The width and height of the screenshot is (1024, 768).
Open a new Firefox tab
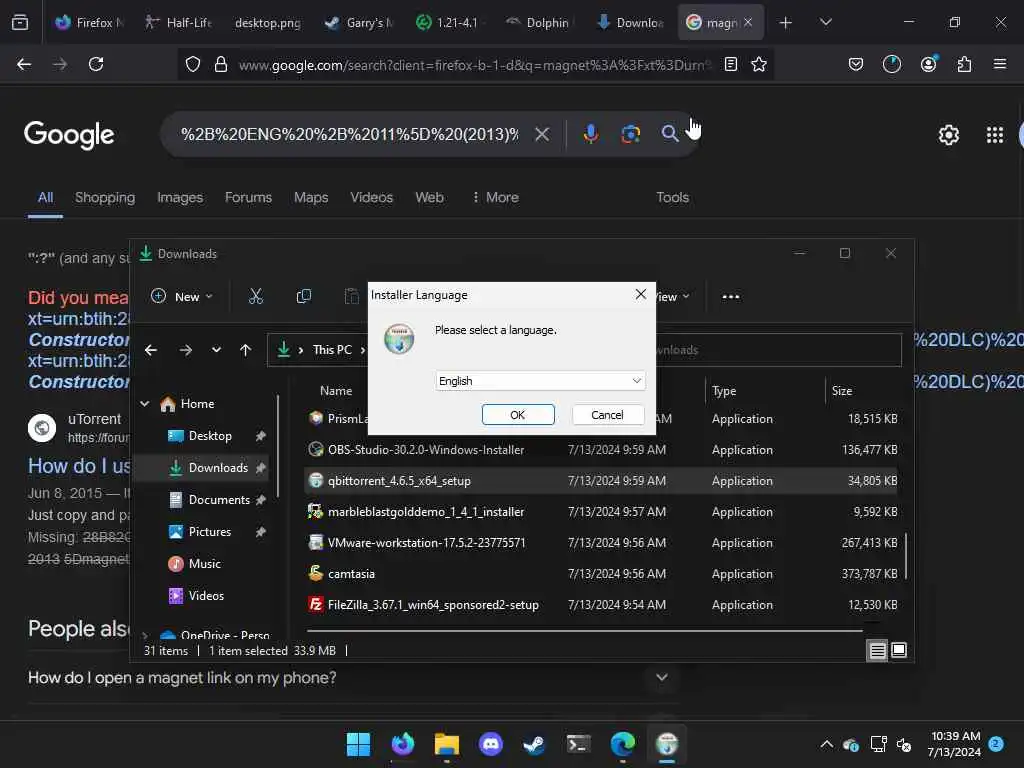point(786,22)
